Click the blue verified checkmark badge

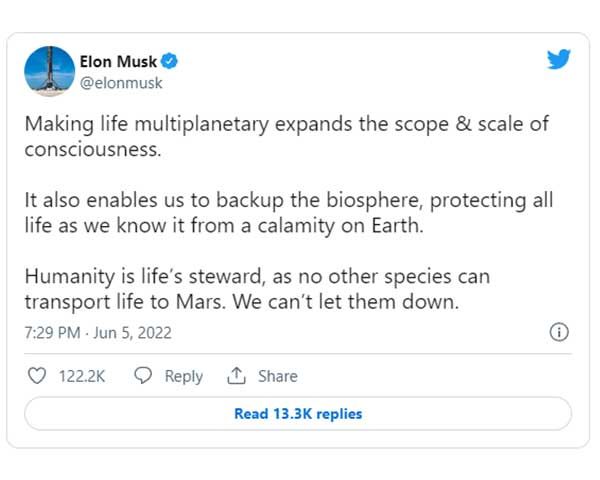[x=169, y=61]
